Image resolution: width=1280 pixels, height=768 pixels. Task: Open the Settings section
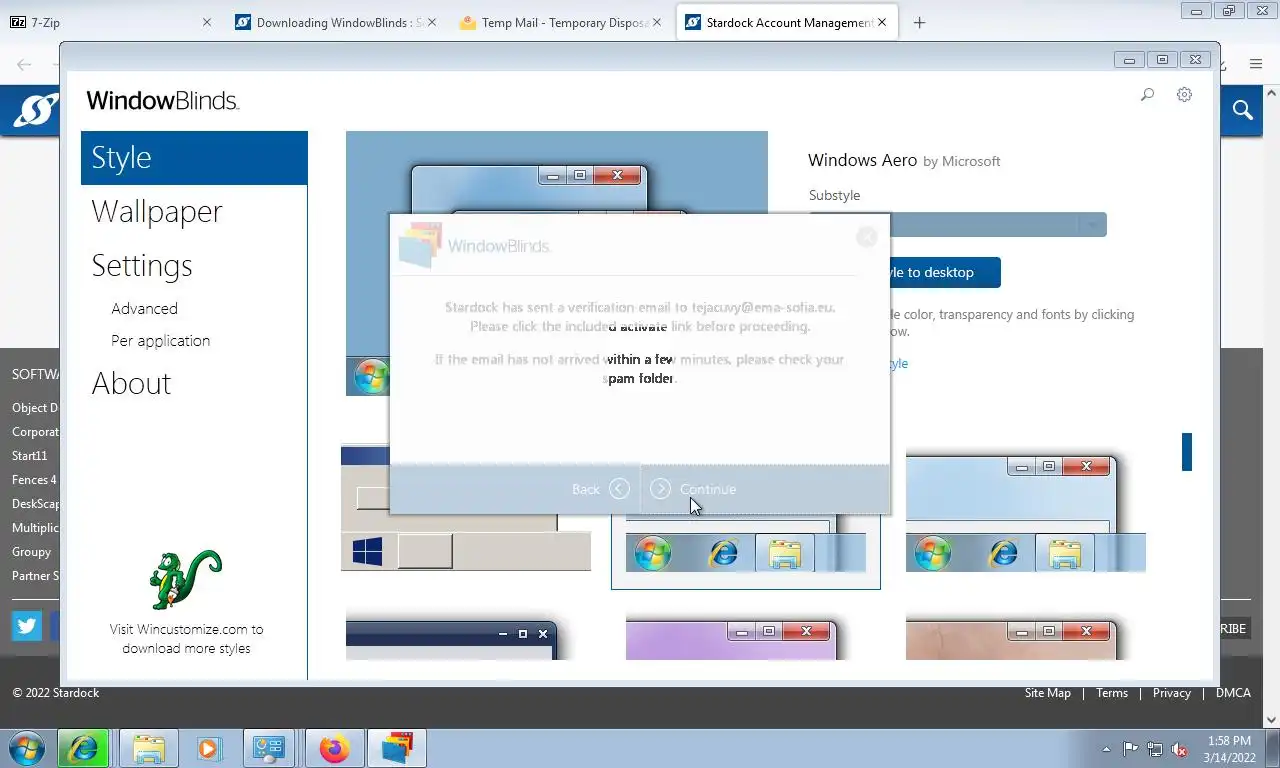click(x=142, y=266)
